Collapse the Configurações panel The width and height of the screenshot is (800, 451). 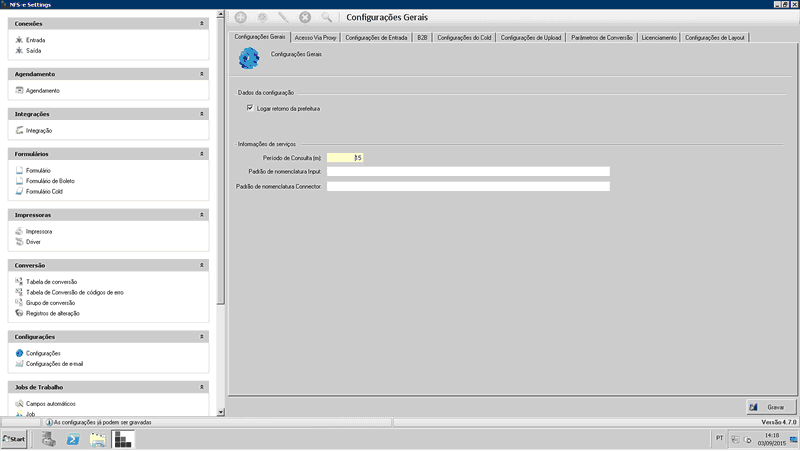click(x=202, y=337)
